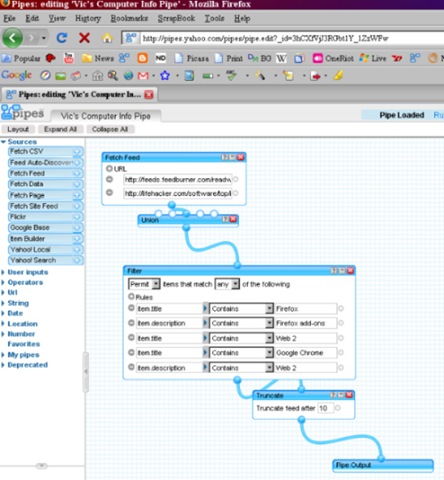Remove the Google Chrome filter rule
The height and width of the screenshot is (480, 444).
pos(131,352)
